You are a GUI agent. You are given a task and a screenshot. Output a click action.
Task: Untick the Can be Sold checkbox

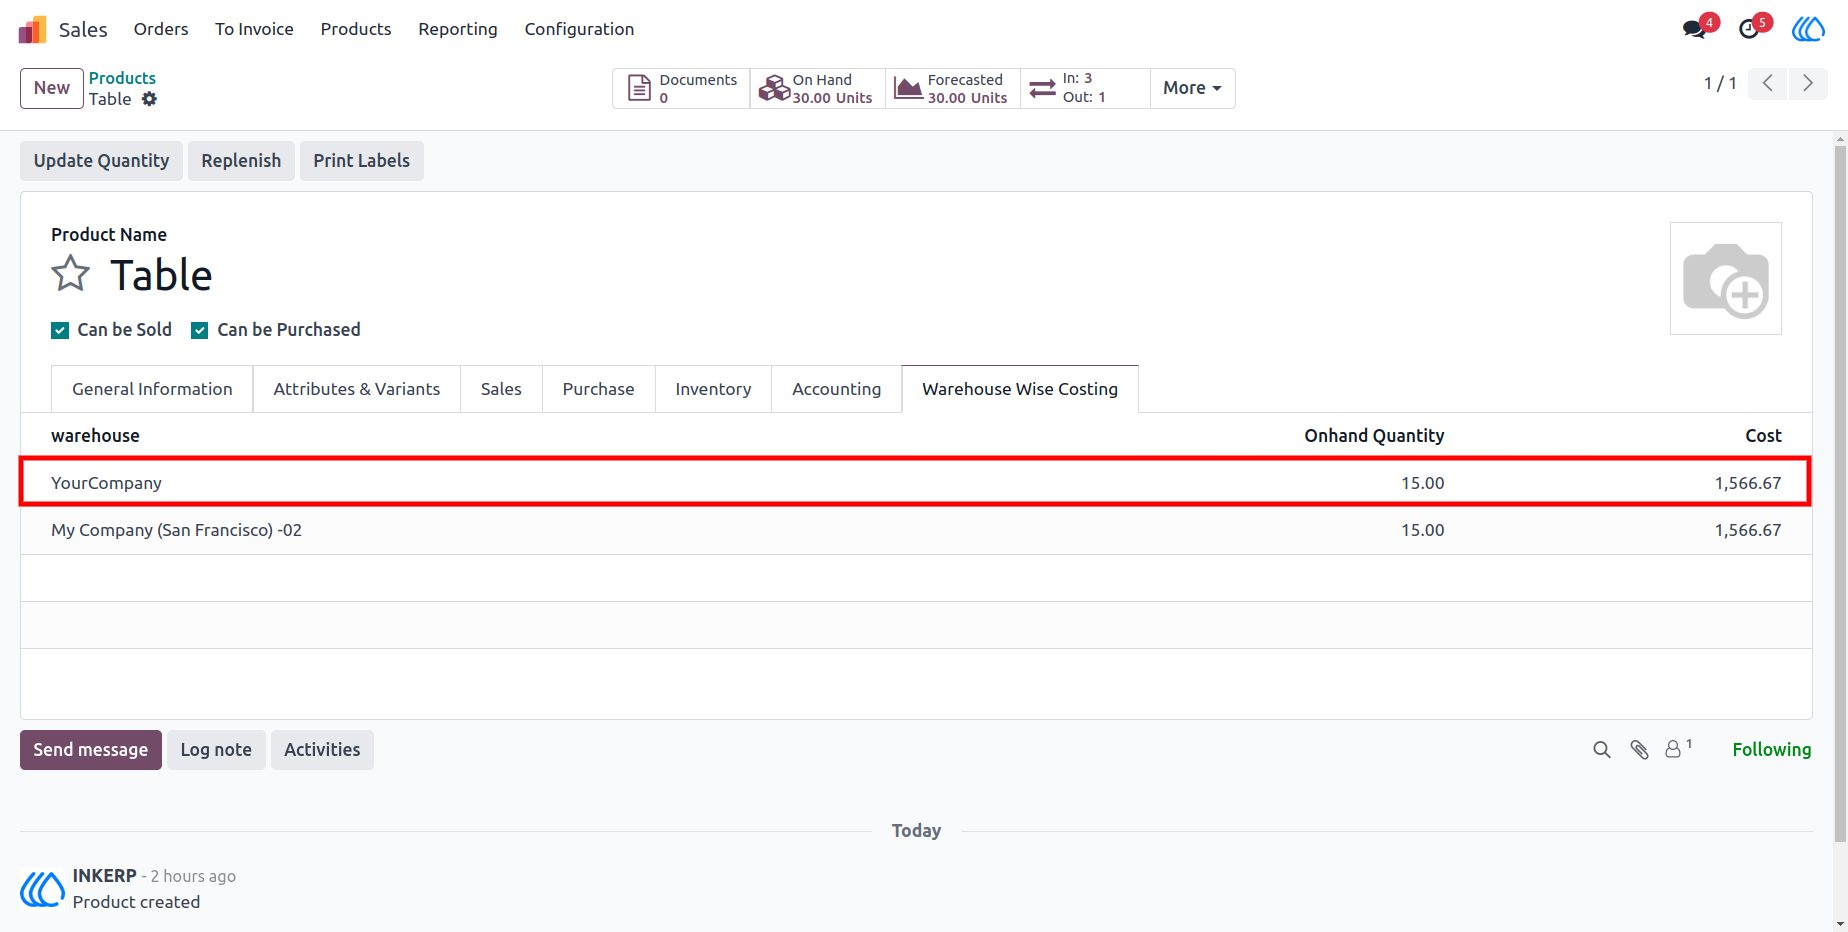tap(60, 331)
